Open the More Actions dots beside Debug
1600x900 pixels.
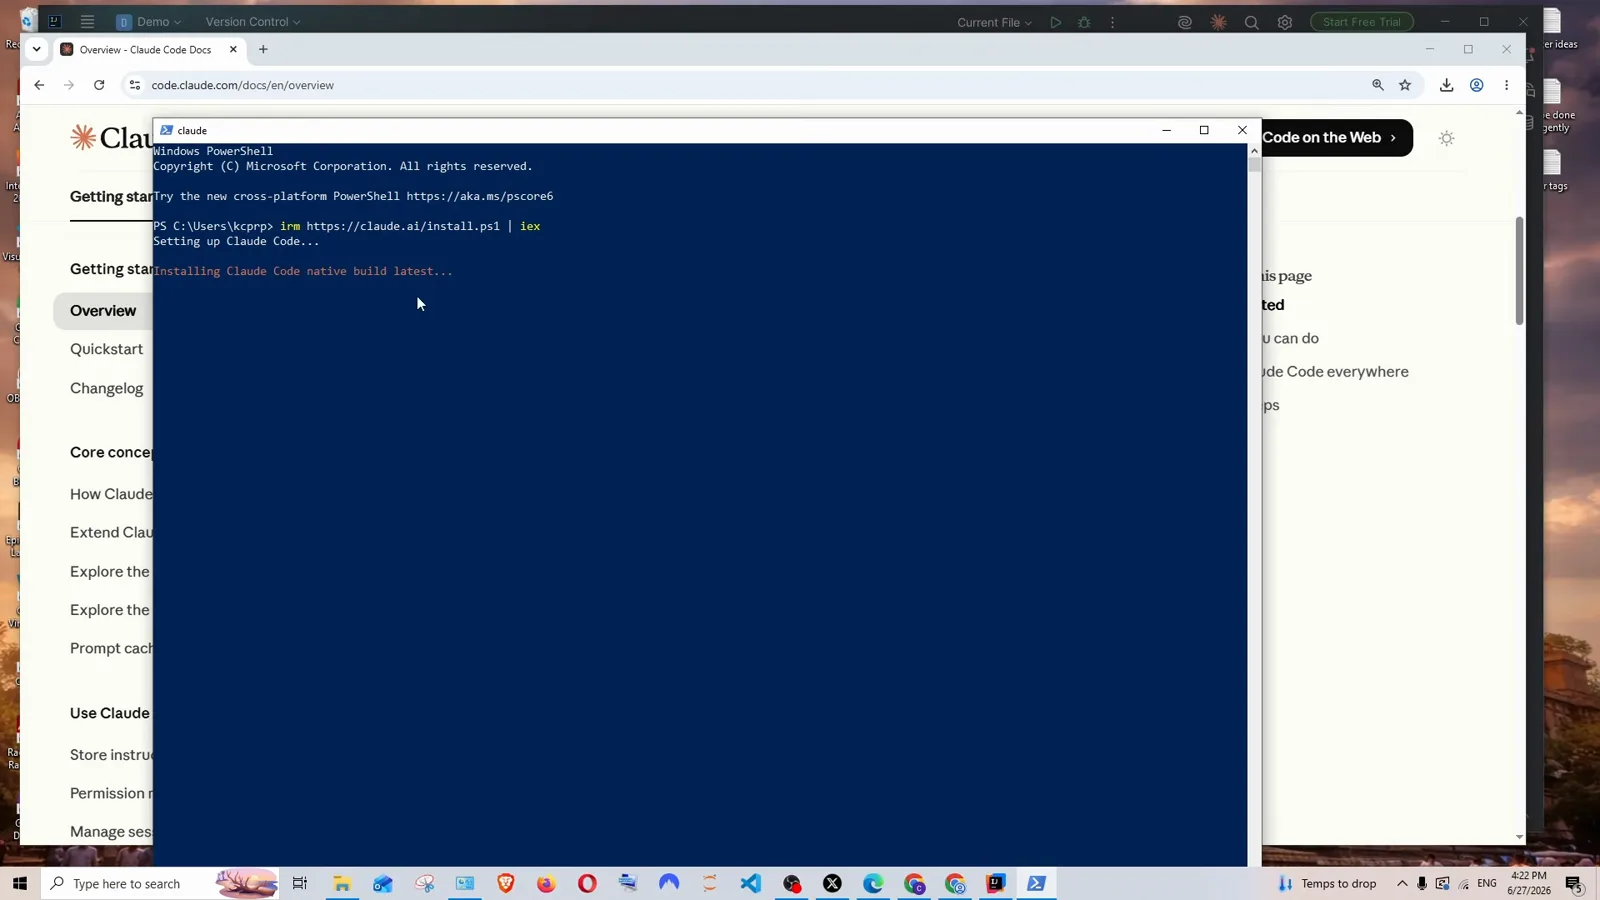[1112, 22]
